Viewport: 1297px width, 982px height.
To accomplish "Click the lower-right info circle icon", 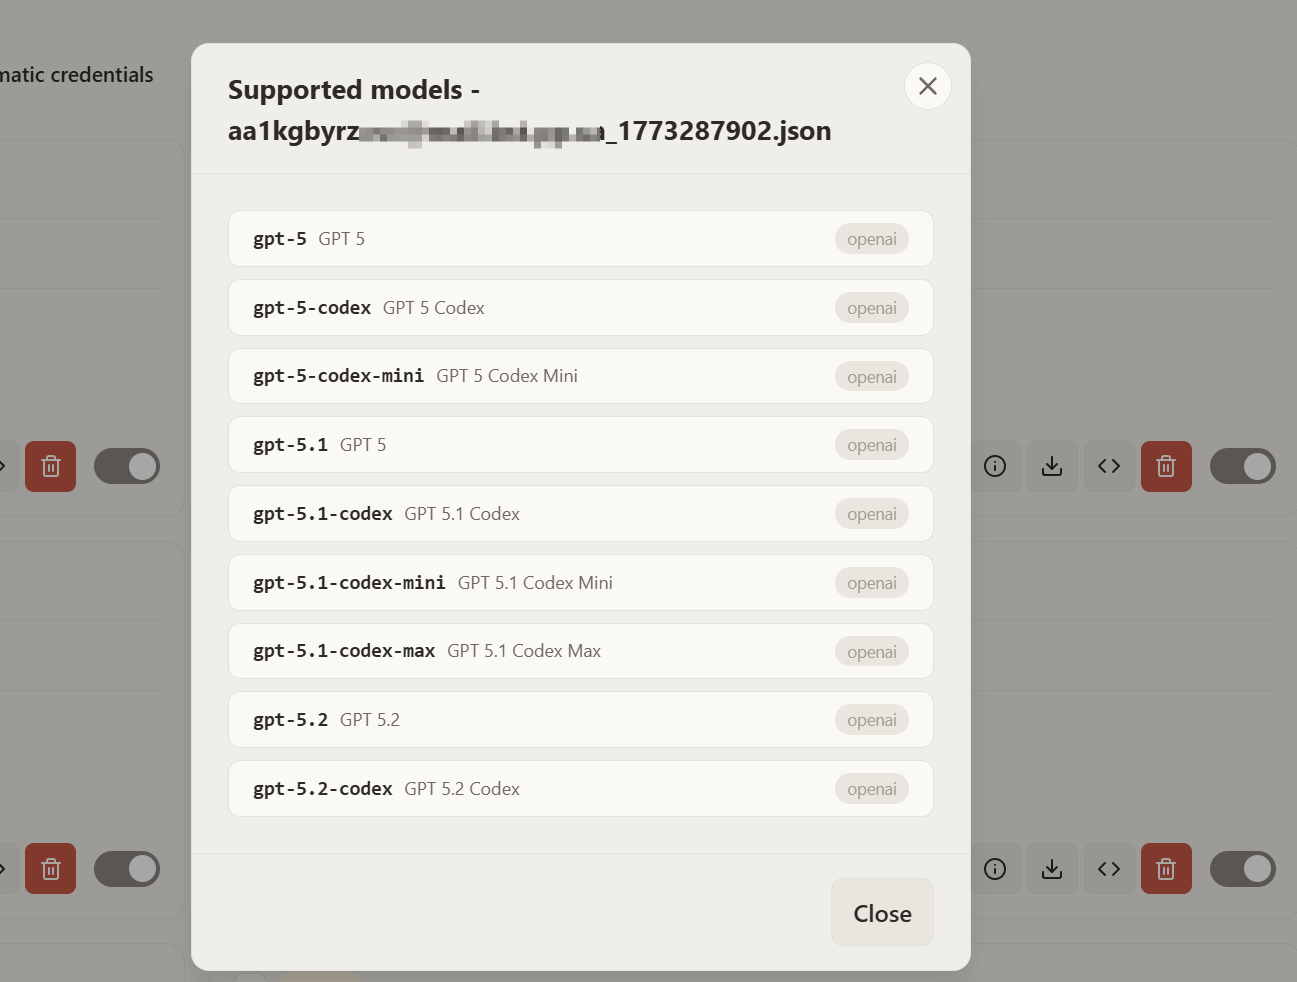I will click(995, 869).
